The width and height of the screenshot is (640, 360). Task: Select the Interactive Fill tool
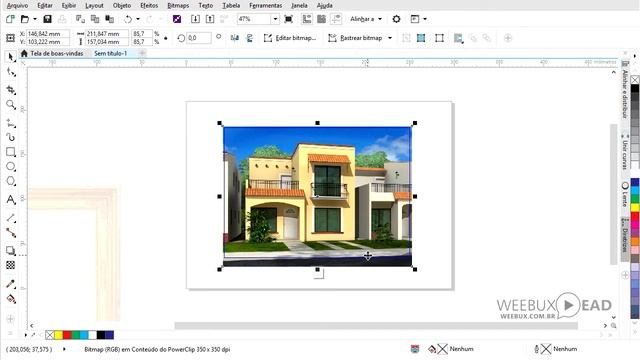(11, 299)
